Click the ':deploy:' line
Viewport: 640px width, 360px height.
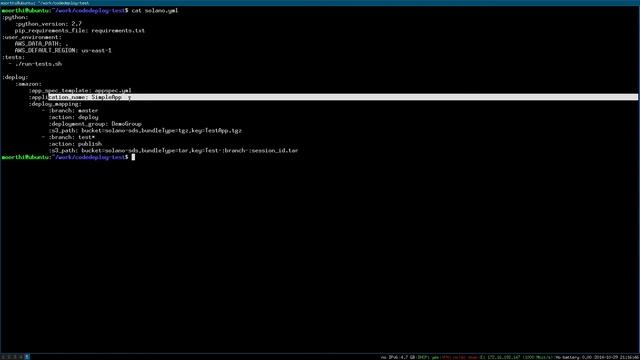coord(15,77)
